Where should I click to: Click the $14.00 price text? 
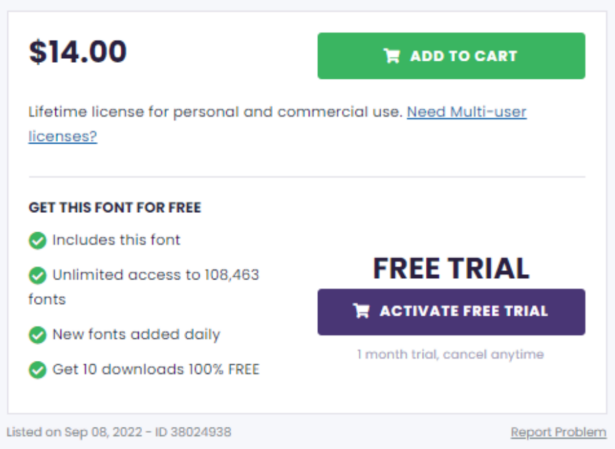(78, 51)
